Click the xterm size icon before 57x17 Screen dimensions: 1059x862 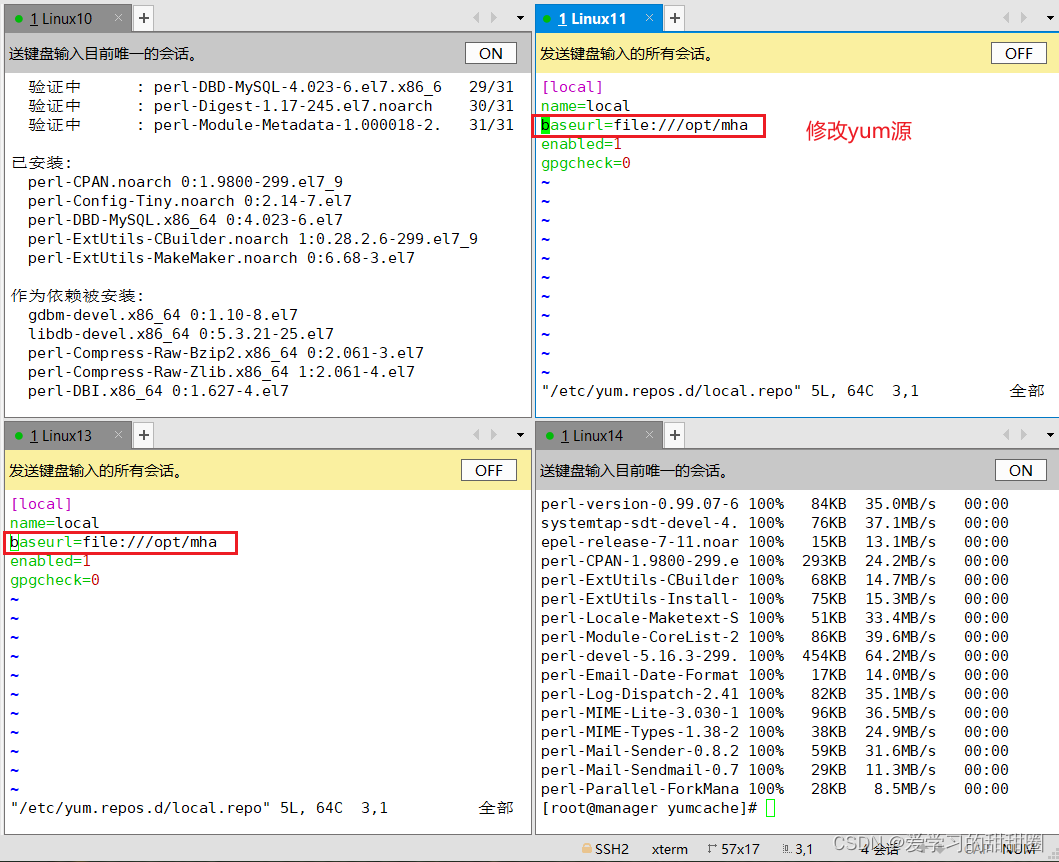(x=712, y=848)
